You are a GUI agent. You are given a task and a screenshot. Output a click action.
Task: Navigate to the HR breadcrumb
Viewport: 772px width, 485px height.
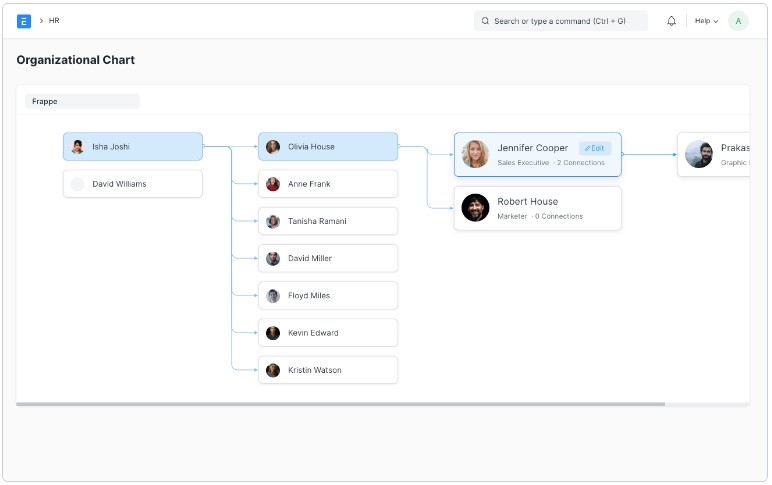54,21
